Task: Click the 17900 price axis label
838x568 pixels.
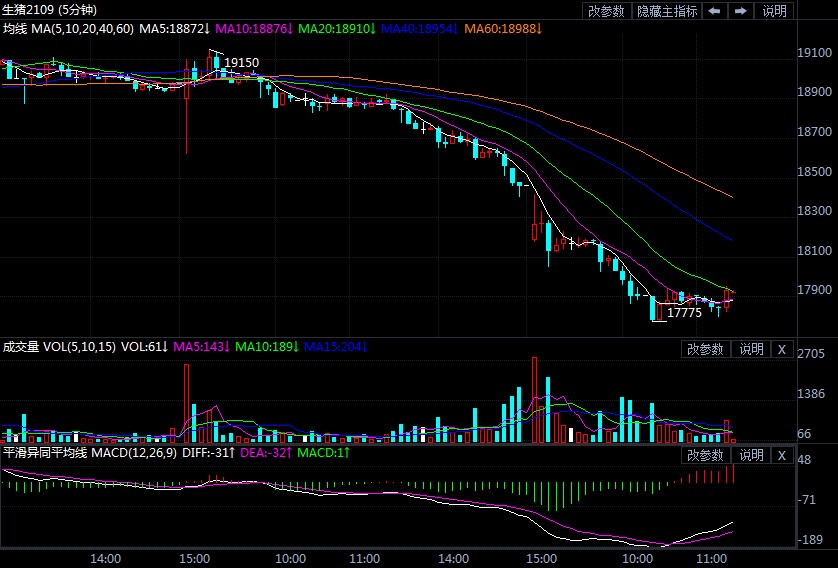Action: (x=814, y=290)
